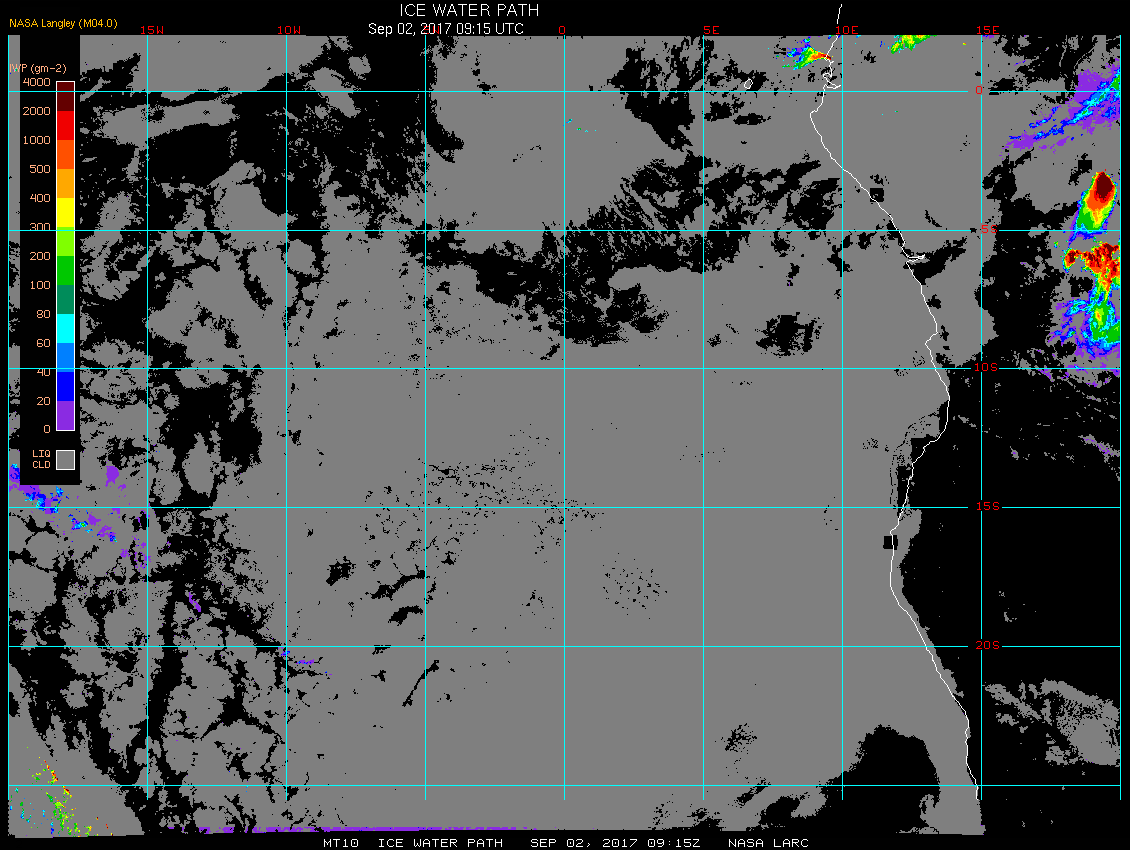Select the light green 200–300 legend swatch

[x=66, y=242]
